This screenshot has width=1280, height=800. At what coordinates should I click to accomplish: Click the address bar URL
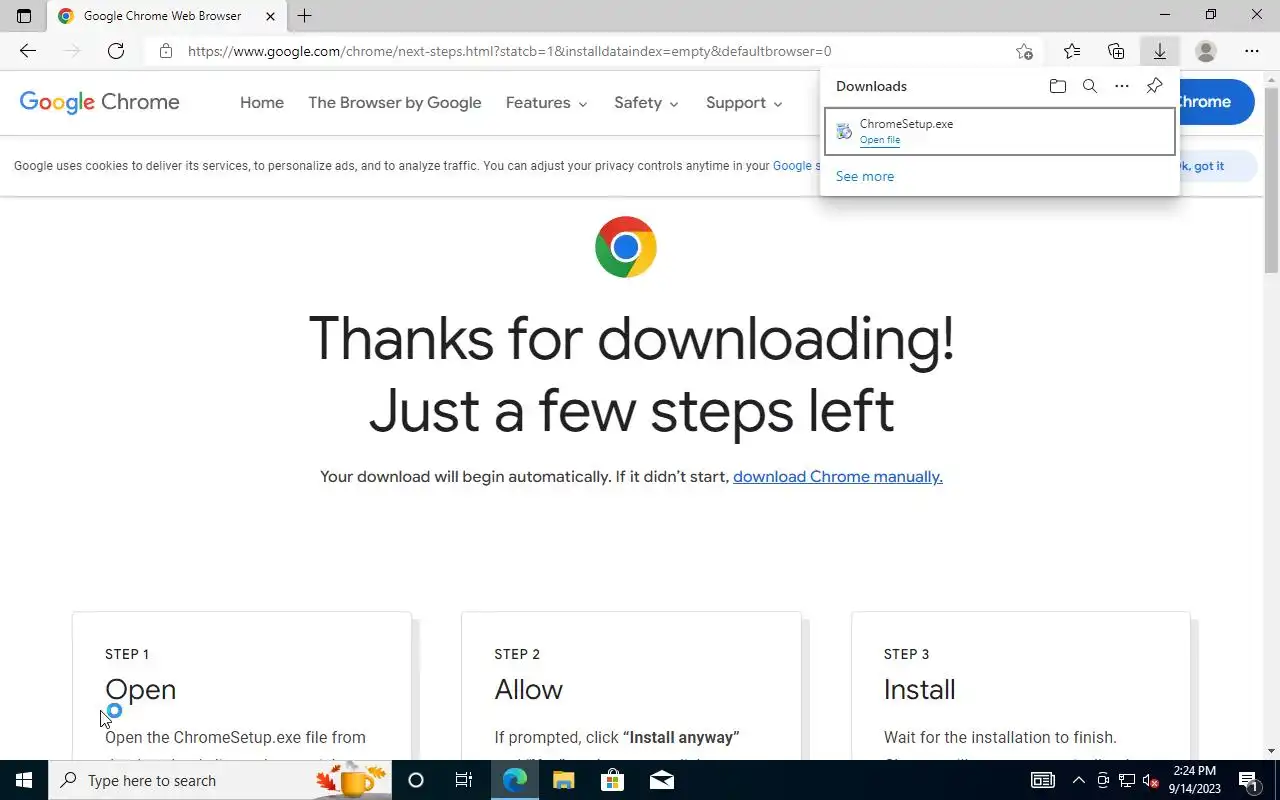[x=509, y=51]
